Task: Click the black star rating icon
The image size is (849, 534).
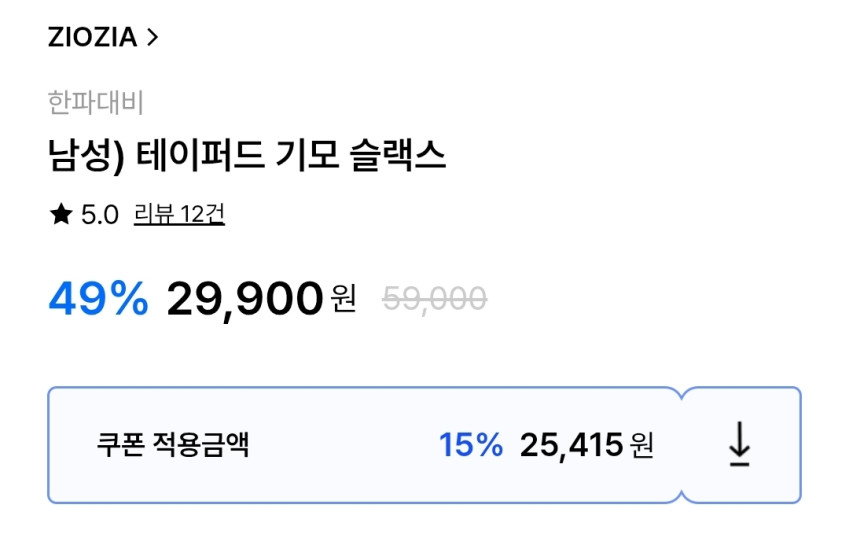Action: click(x=60, y=215)
